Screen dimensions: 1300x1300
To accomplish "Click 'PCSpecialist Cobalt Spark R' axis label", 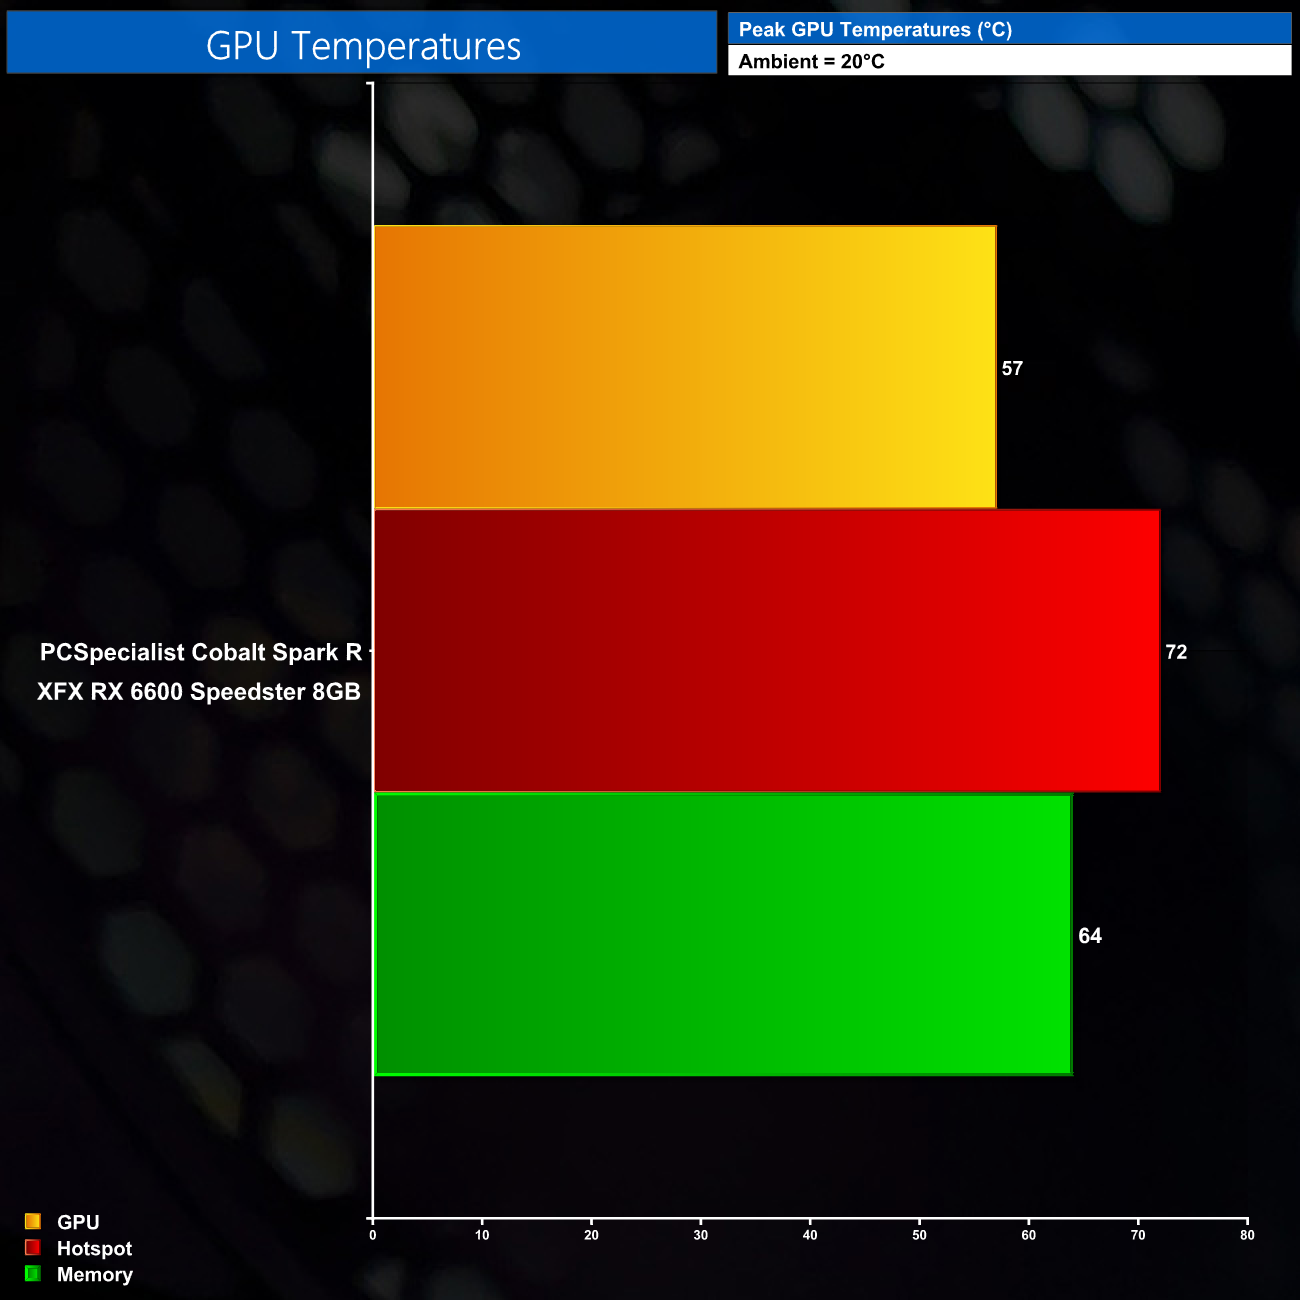I will [201, 652].
